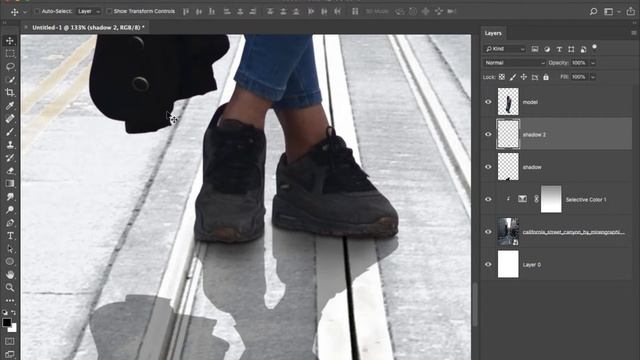Open the workspace switcher dropdown
The image size is (640, 360).
click(611, 11)
